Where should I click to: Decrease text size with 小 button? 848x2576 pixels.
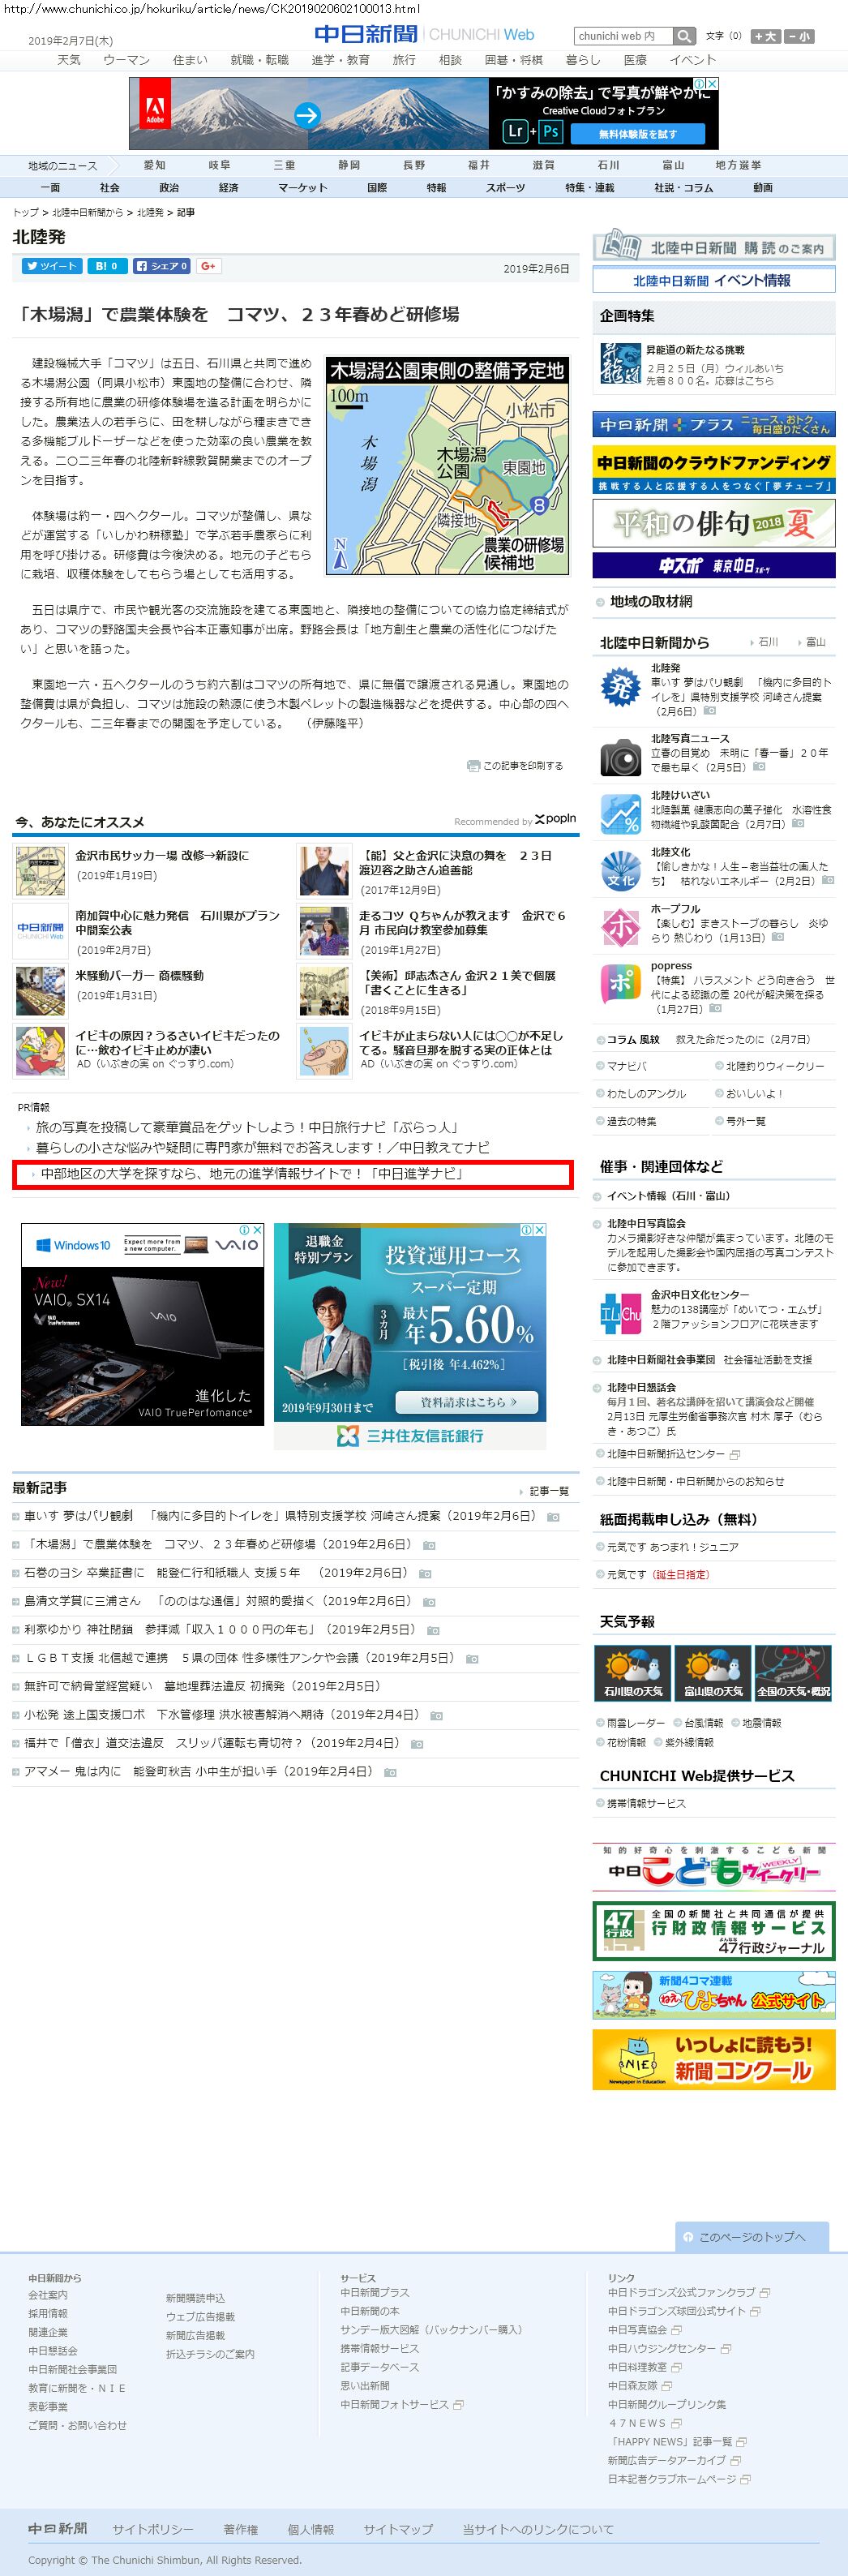pyautogui.click(x=799, y=36)
